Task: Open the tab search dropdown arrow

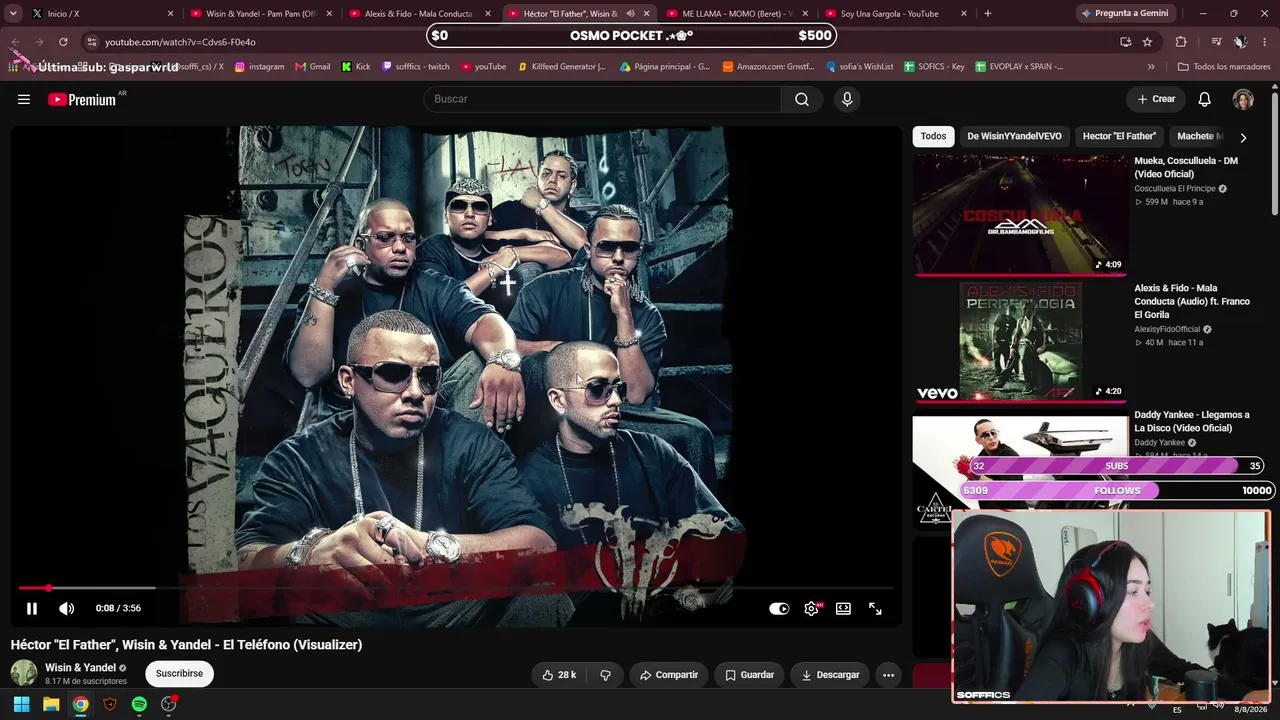Action: pos(13,14)
